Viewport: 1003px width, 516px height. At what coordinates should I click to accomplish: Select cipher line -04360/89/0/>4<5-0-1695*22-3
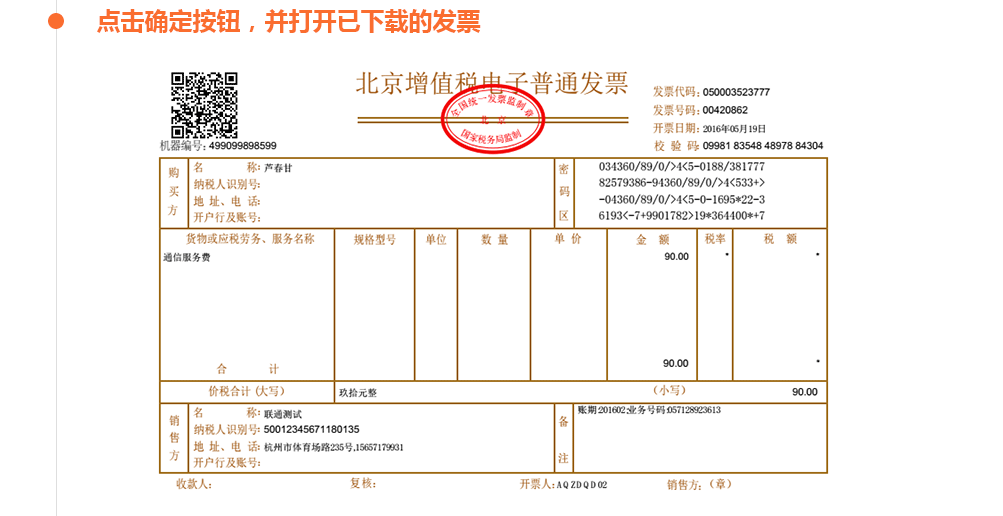pos(682,199)
